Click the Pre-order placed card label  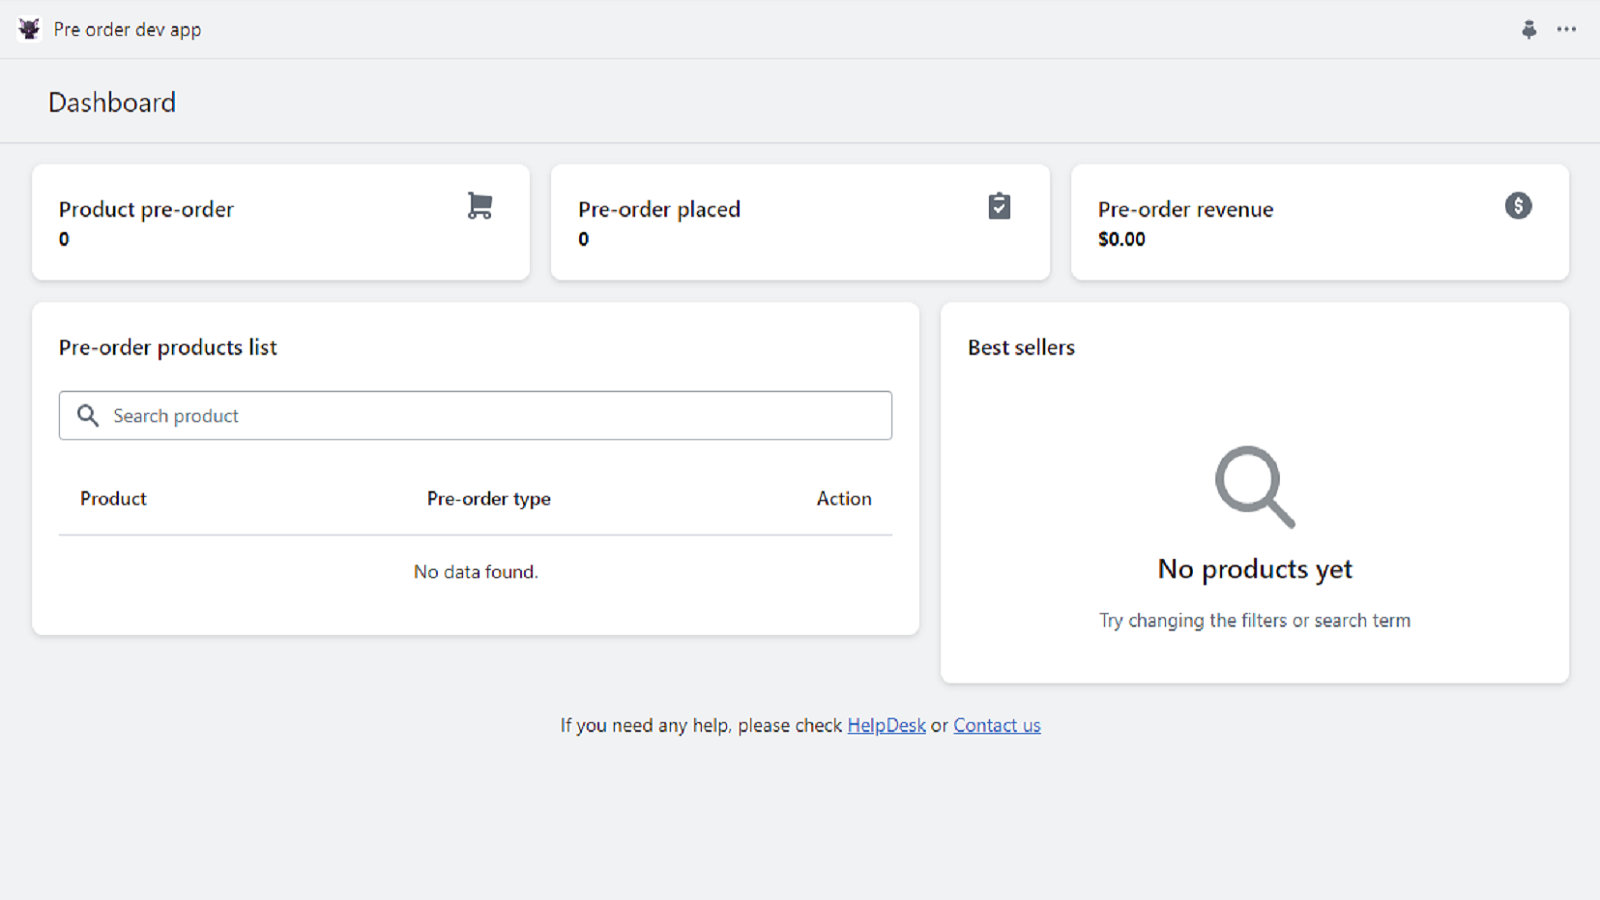pos(659,209)
